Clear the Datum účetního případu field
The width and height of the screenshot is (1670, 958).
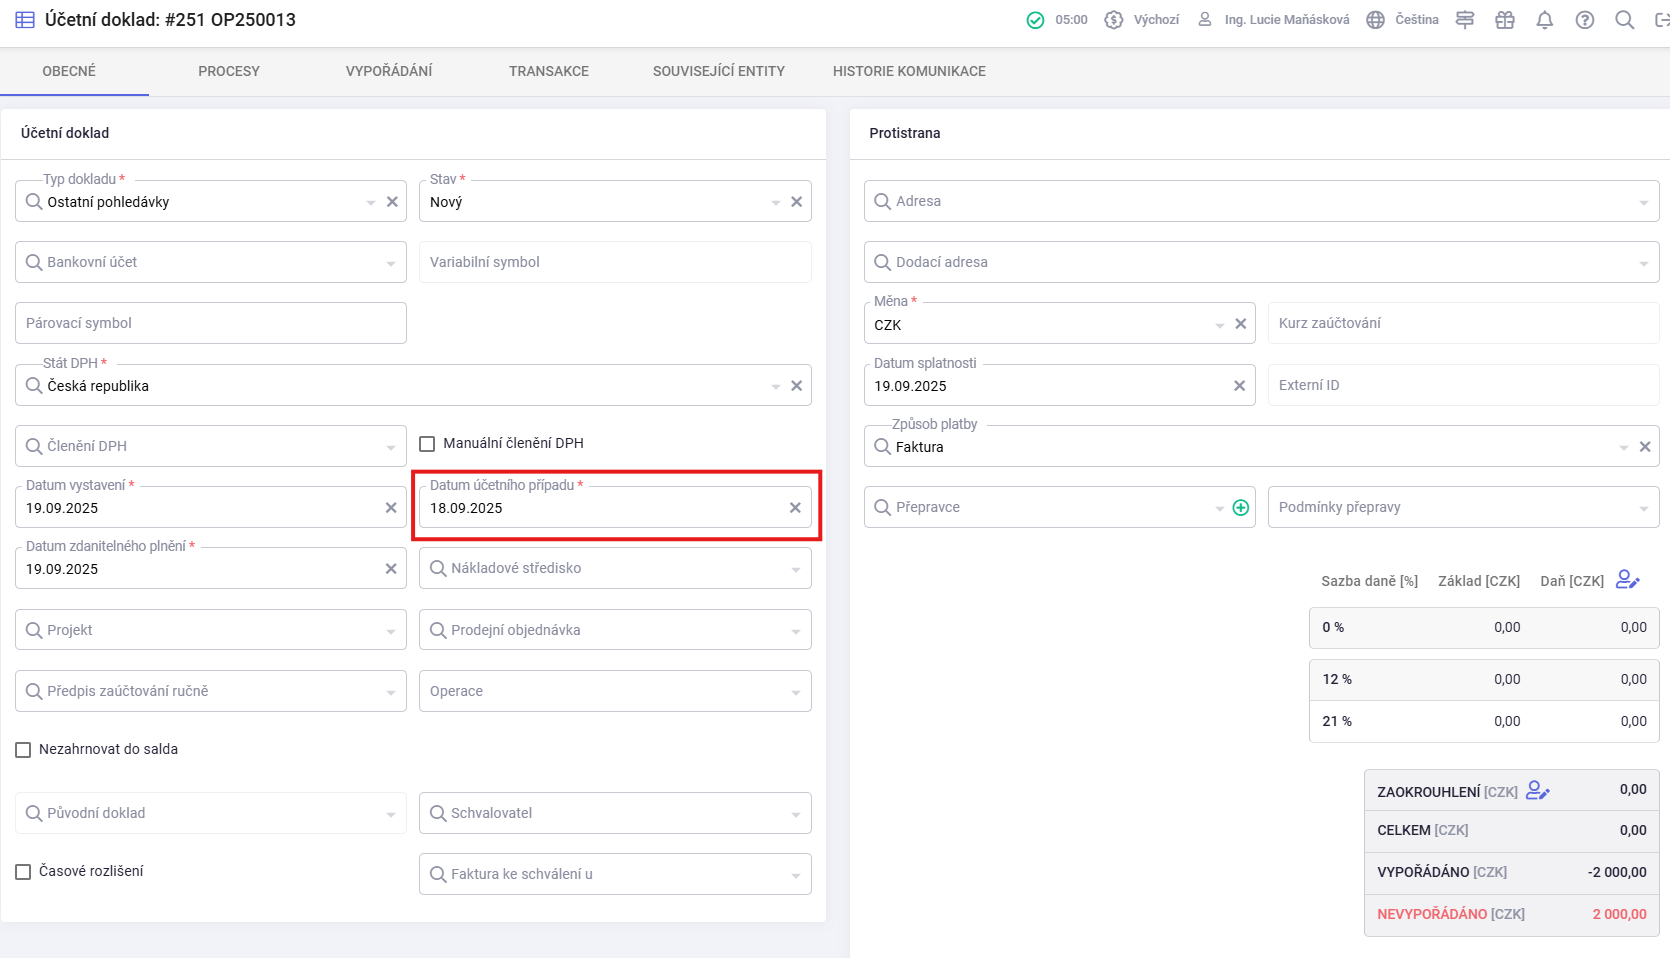tap(795, 508)
